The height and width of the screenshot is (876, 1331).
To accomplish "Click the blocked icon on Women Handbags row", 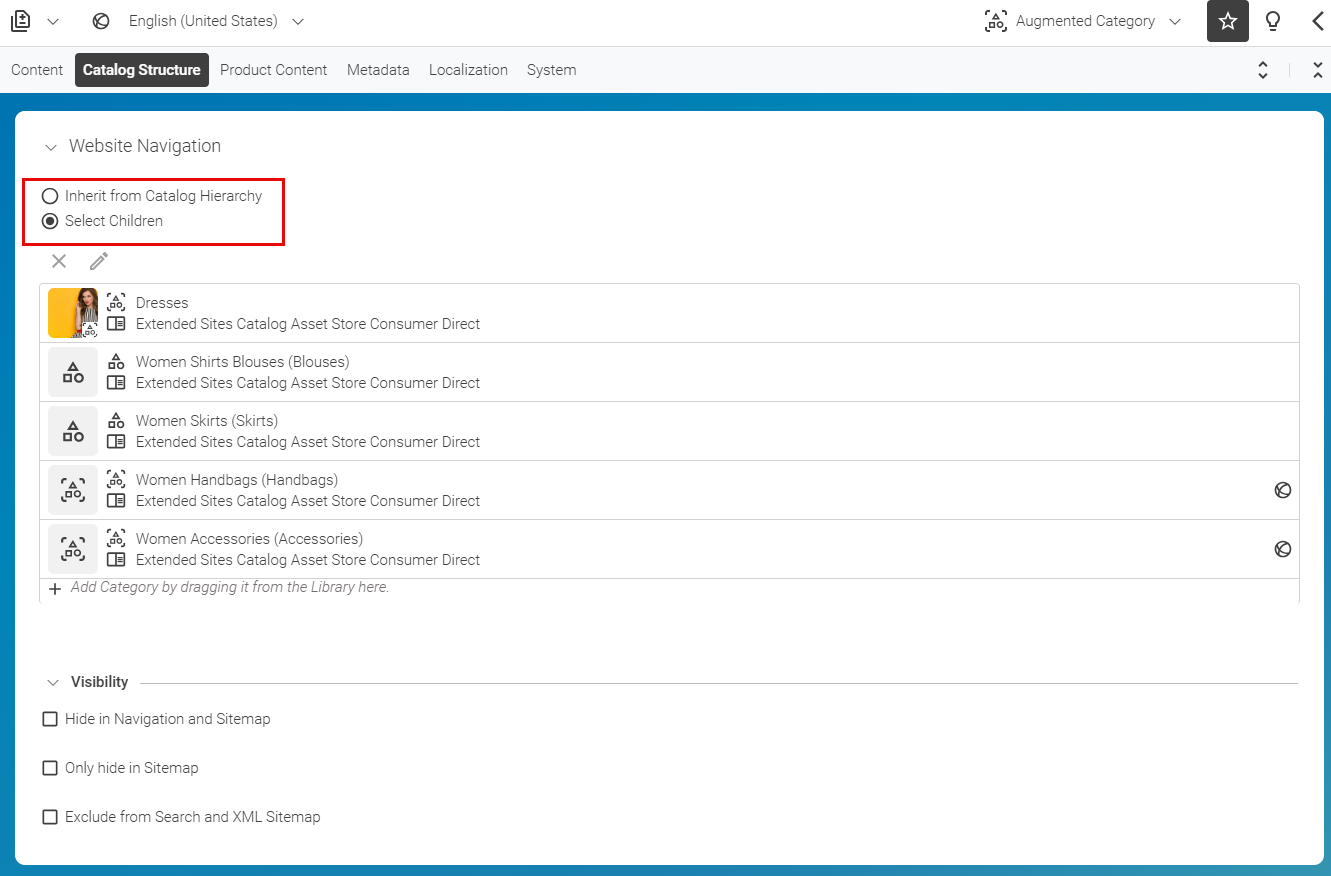I will pyautogui.click(x=1283, y=490).
